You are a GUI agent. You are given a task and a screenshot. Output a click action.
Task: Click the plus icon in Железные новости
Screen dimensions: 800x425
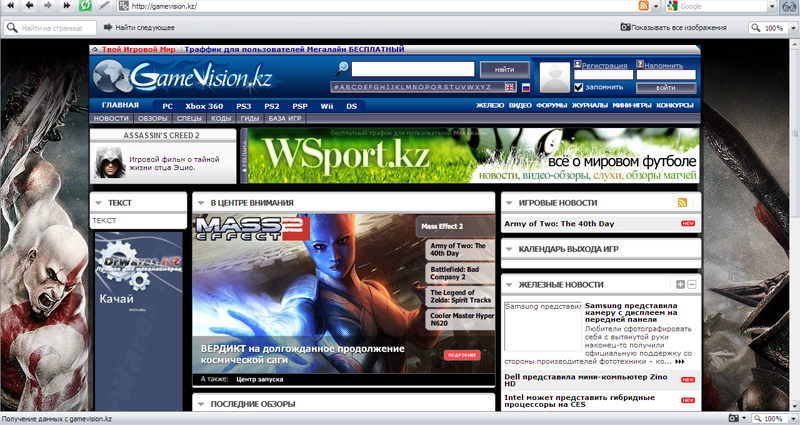tap(680, 284)
